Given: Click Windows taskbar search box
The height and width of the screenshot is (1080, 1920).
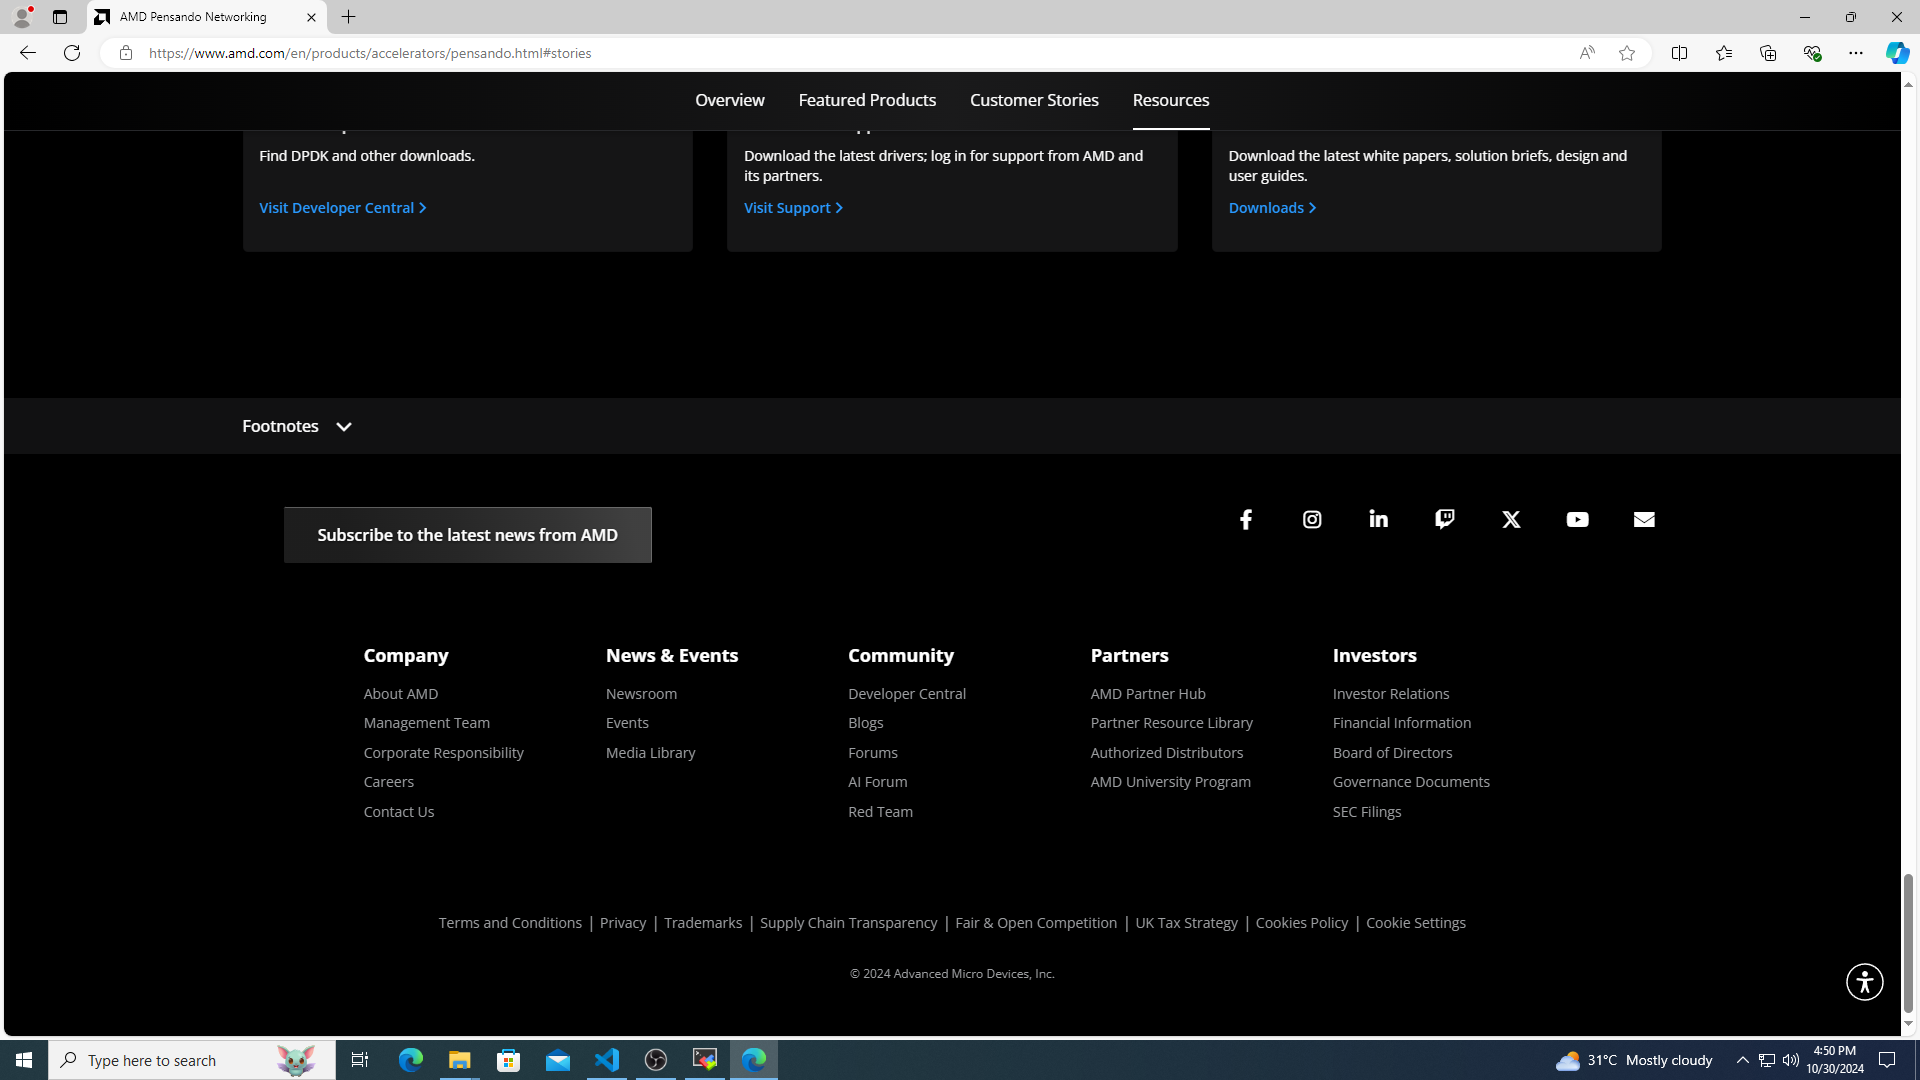Looking at the screenshot, I should pyautogui.click(x=192, y=1060).
